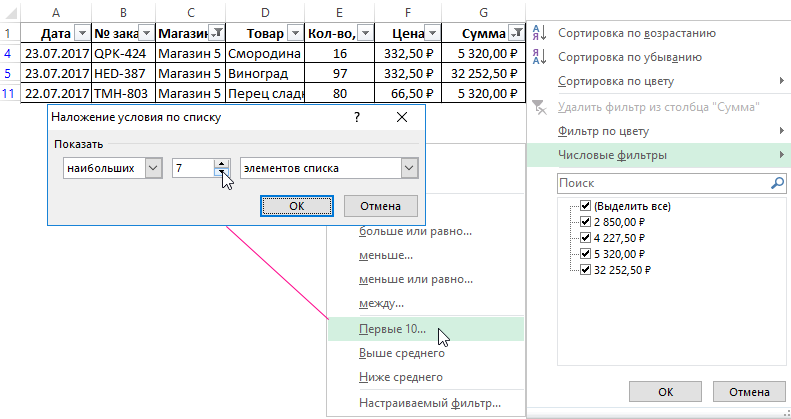The image size is (791, 419).
Task: Toggle the 5 320,00 ₽ checkbox
Action: (585, 254)
